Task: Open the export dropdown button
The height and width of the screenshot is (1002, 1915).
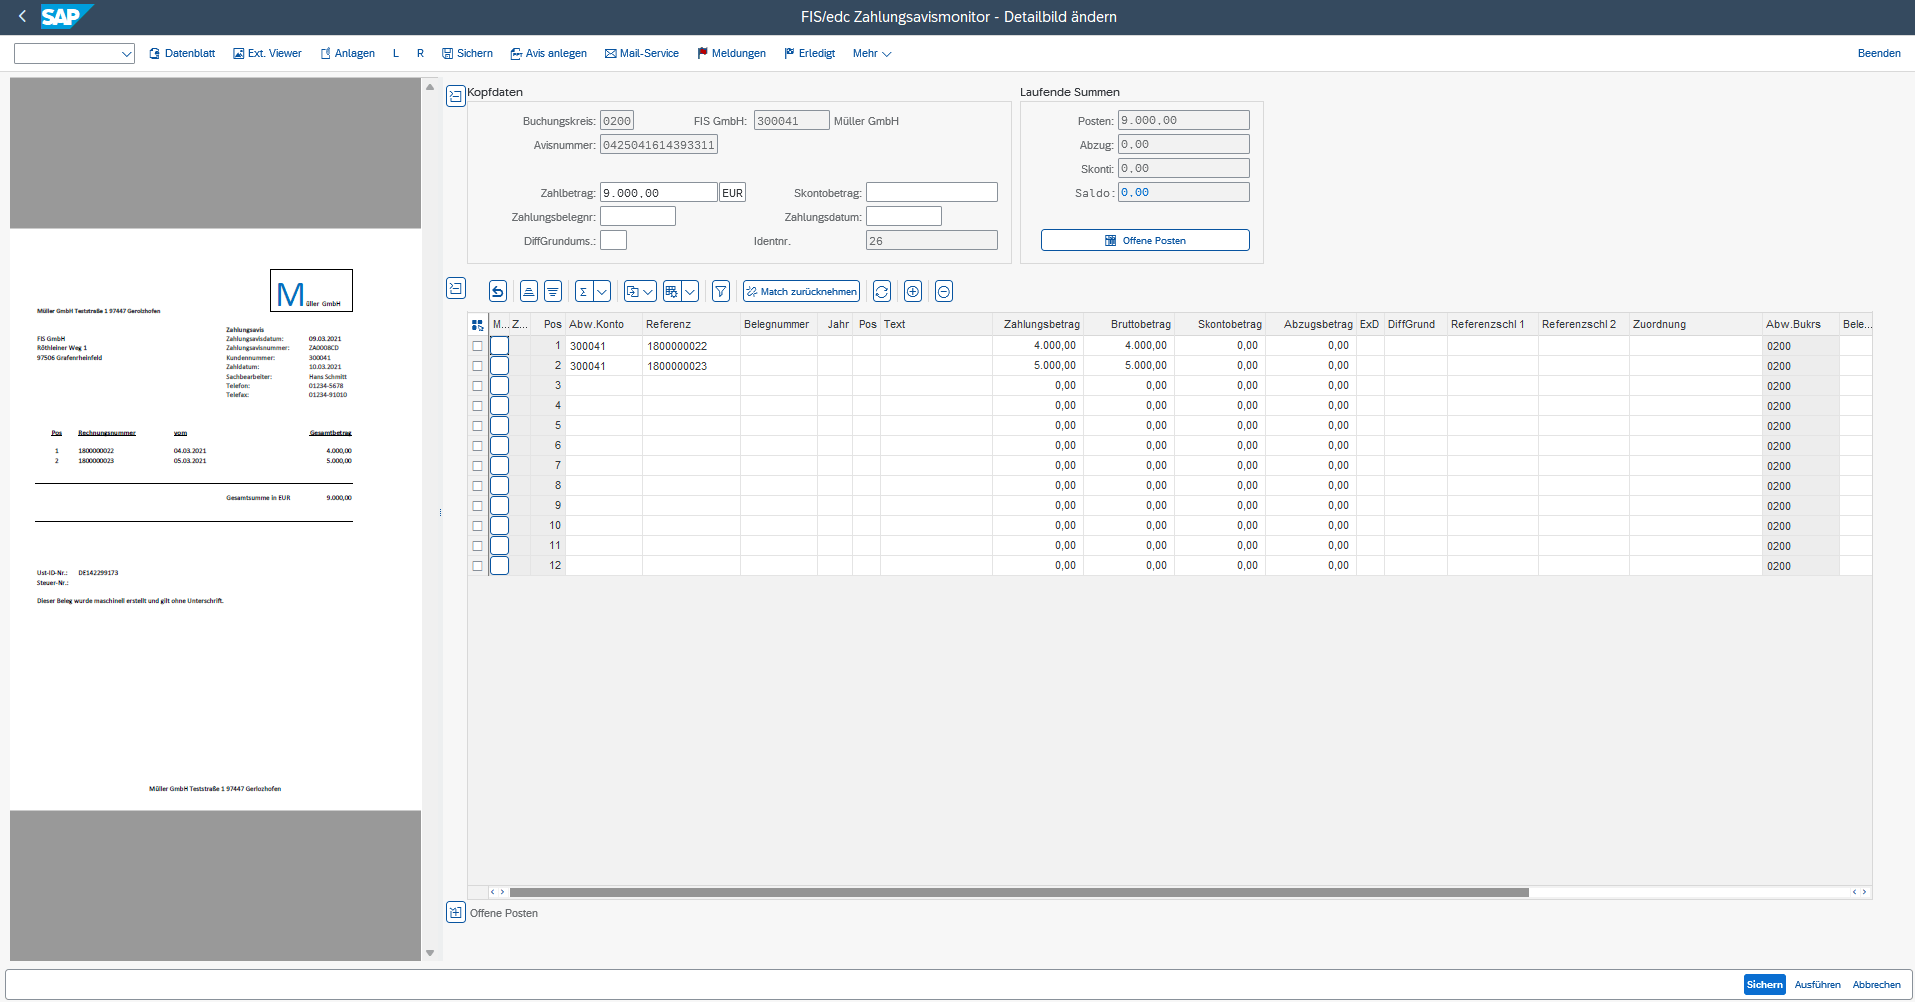Action: (640, 291)
